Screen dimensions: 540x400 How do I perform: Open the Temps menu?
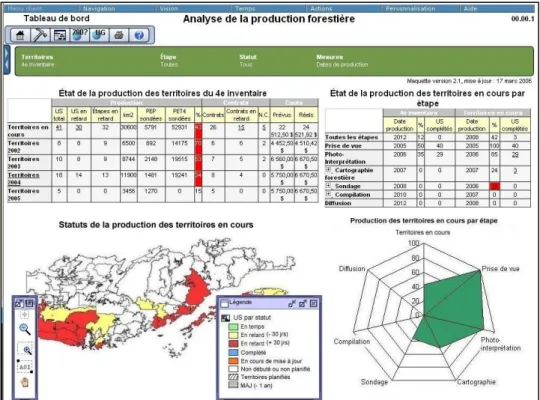245,9
